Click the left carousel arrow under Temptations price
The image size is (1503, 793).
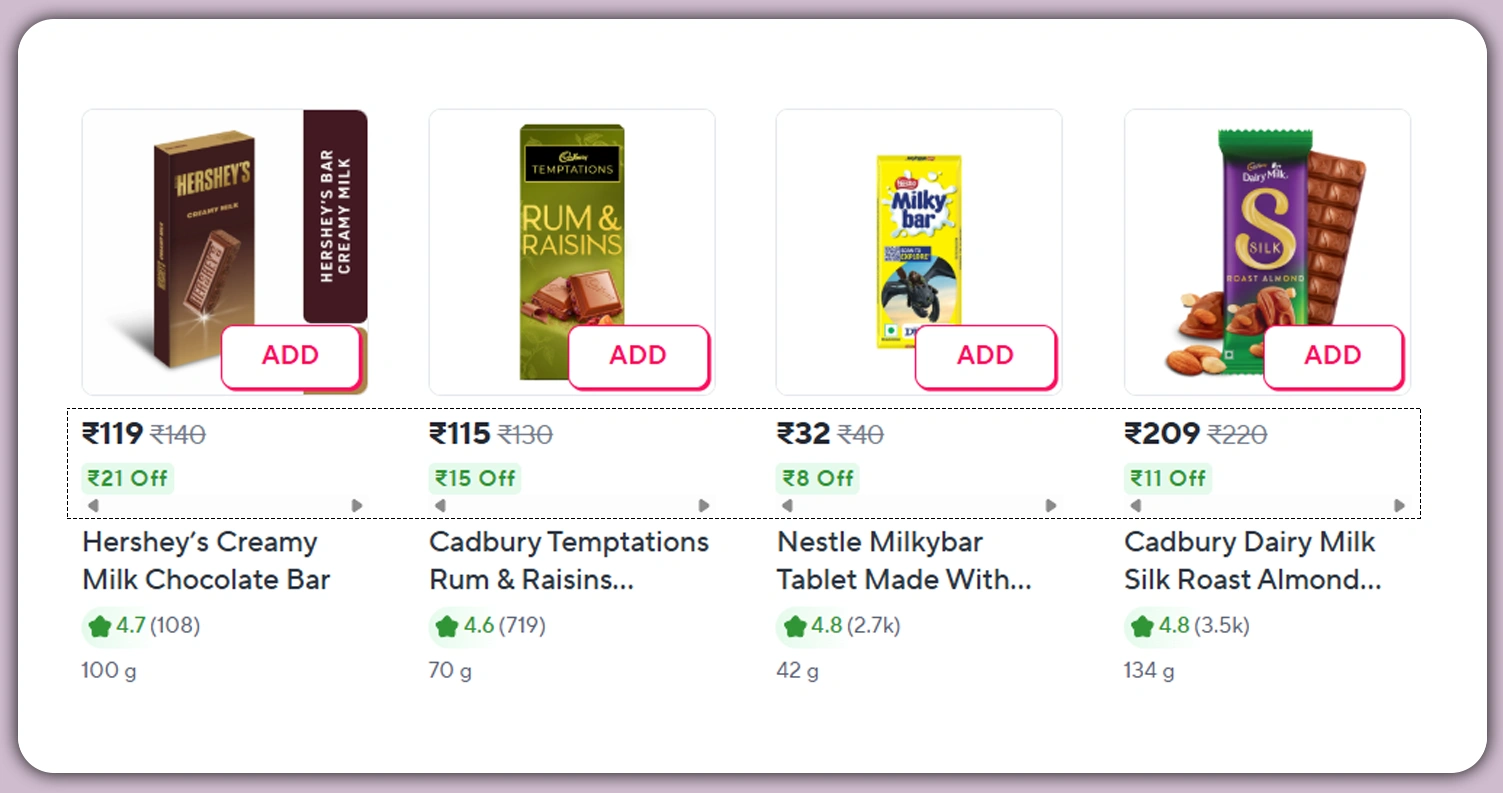[439, 506]
